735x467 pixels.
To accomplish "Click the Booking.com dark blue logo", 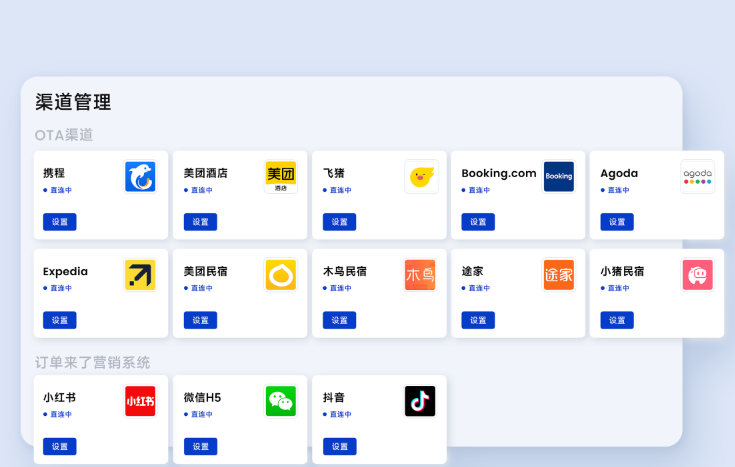I will 558,177.
